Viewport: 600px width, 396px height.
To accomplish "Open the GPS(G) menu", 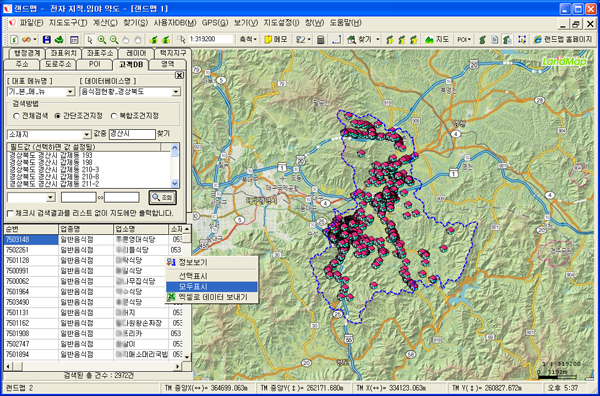I will (x=215, y=23).
